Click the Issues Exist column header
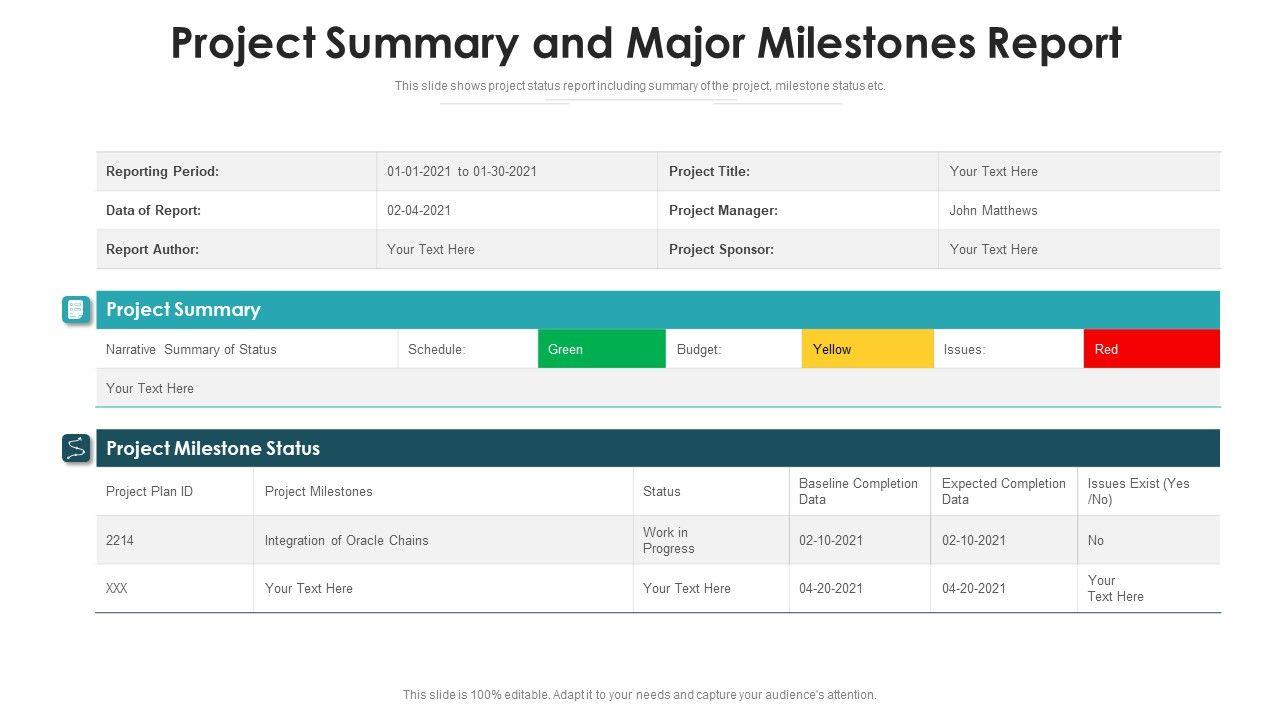The height and width of the screenshot is (720, 1280). (1138, 491)
